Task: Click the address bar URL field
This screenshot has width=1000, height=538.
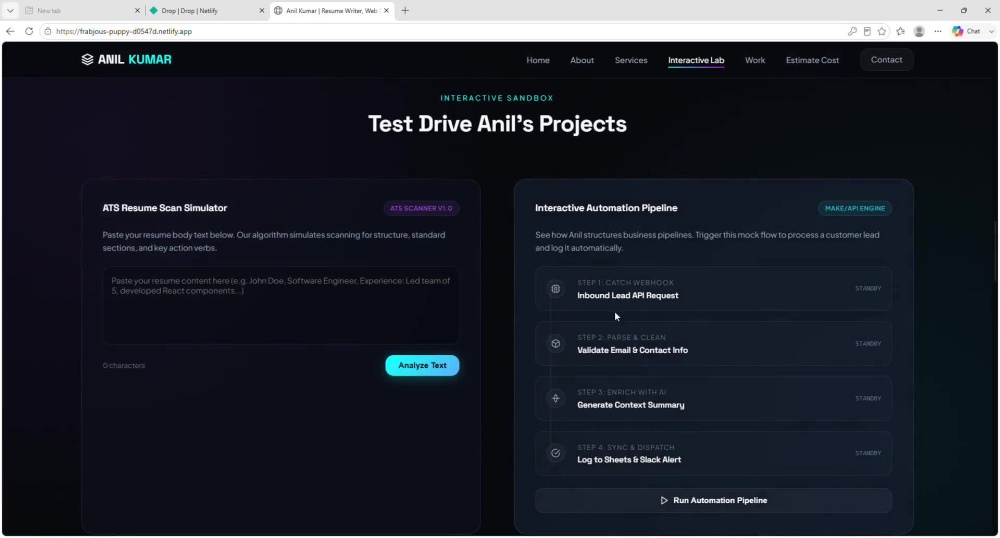Action: [x=446, y=31]
